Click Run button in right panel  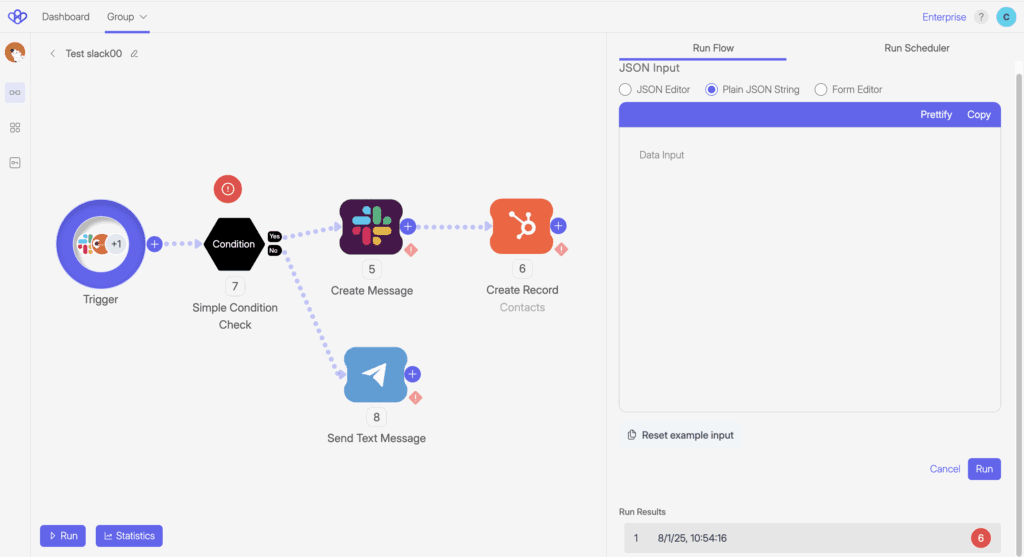pyautogui.click(x=984, y=469)
